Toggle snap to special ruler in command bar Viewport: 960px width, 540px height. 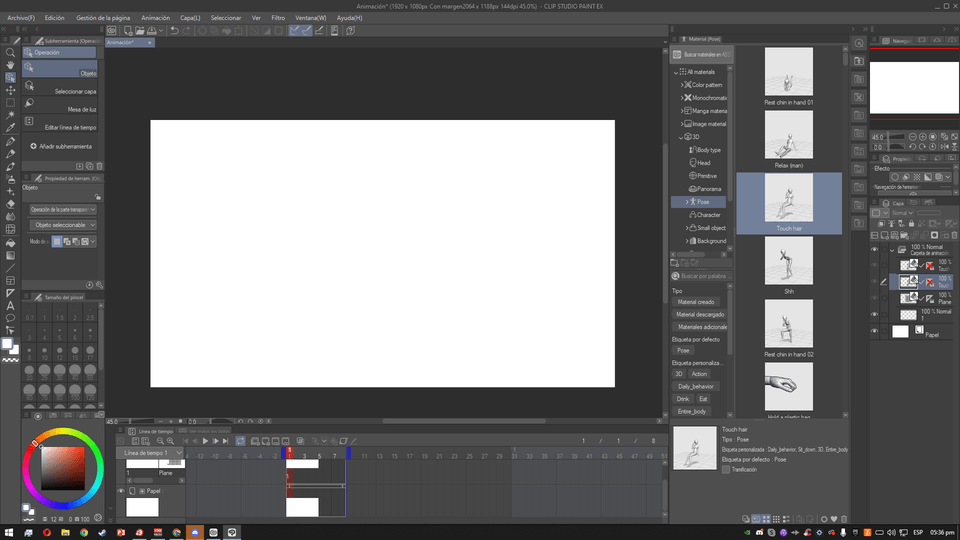(x=306, y=31)
